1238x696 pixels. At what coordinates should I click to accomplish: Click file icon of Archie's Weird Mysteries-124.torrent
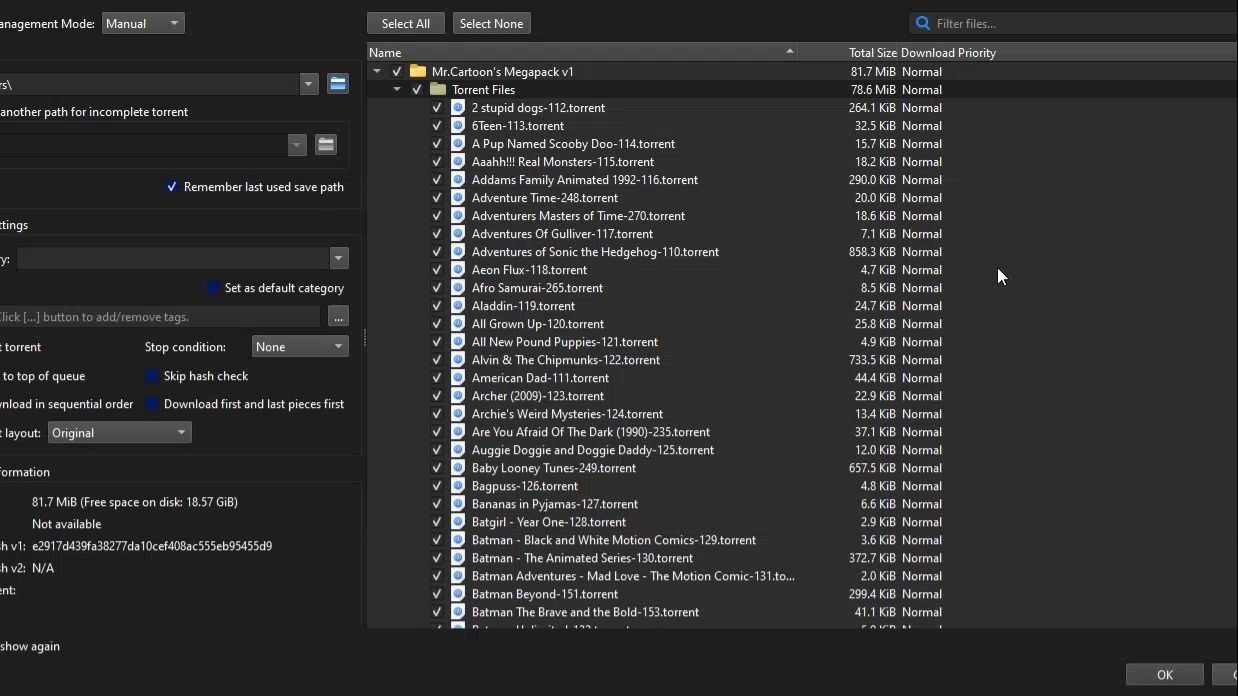coord(458,413)
